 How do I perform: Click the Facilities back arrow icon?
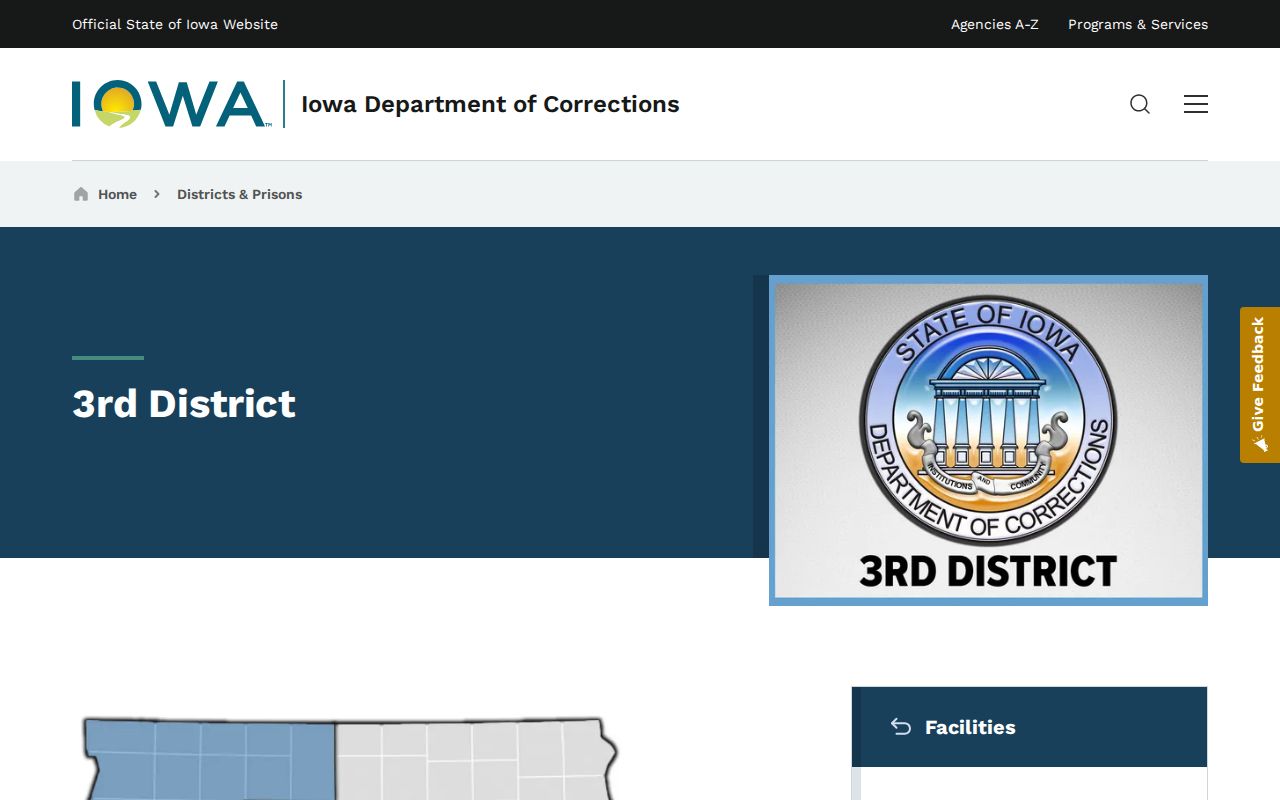(x=901, y=727)
